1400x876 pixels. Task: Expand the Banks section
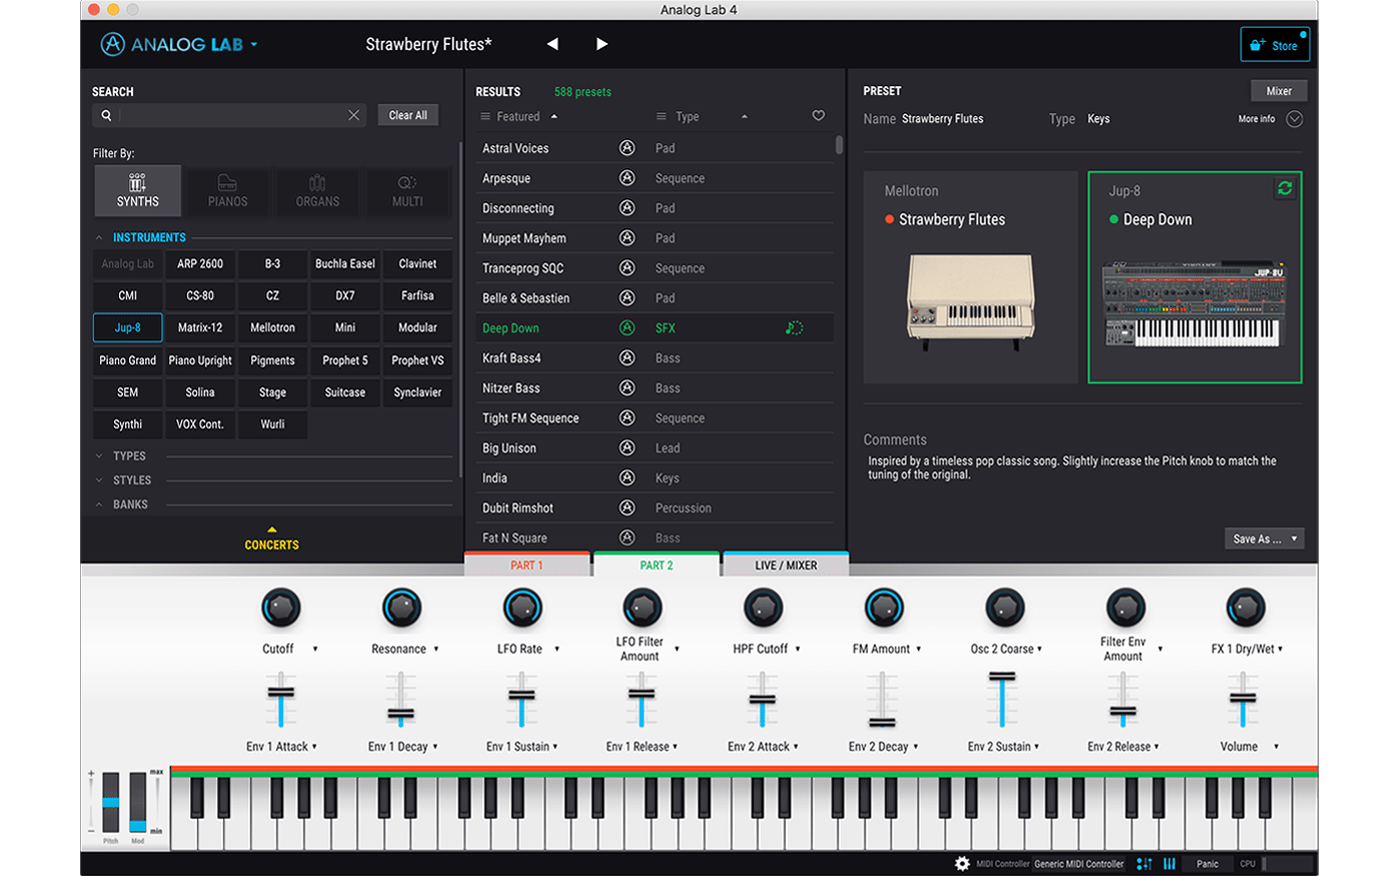pos(98,505)
